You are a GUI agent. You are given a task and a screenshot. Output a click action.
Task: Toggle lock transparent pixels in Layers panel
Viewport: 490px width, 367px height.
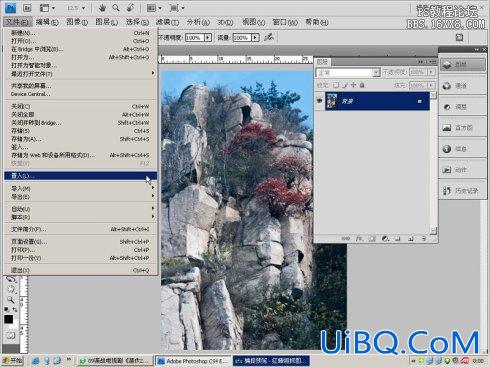coord(336,85)
